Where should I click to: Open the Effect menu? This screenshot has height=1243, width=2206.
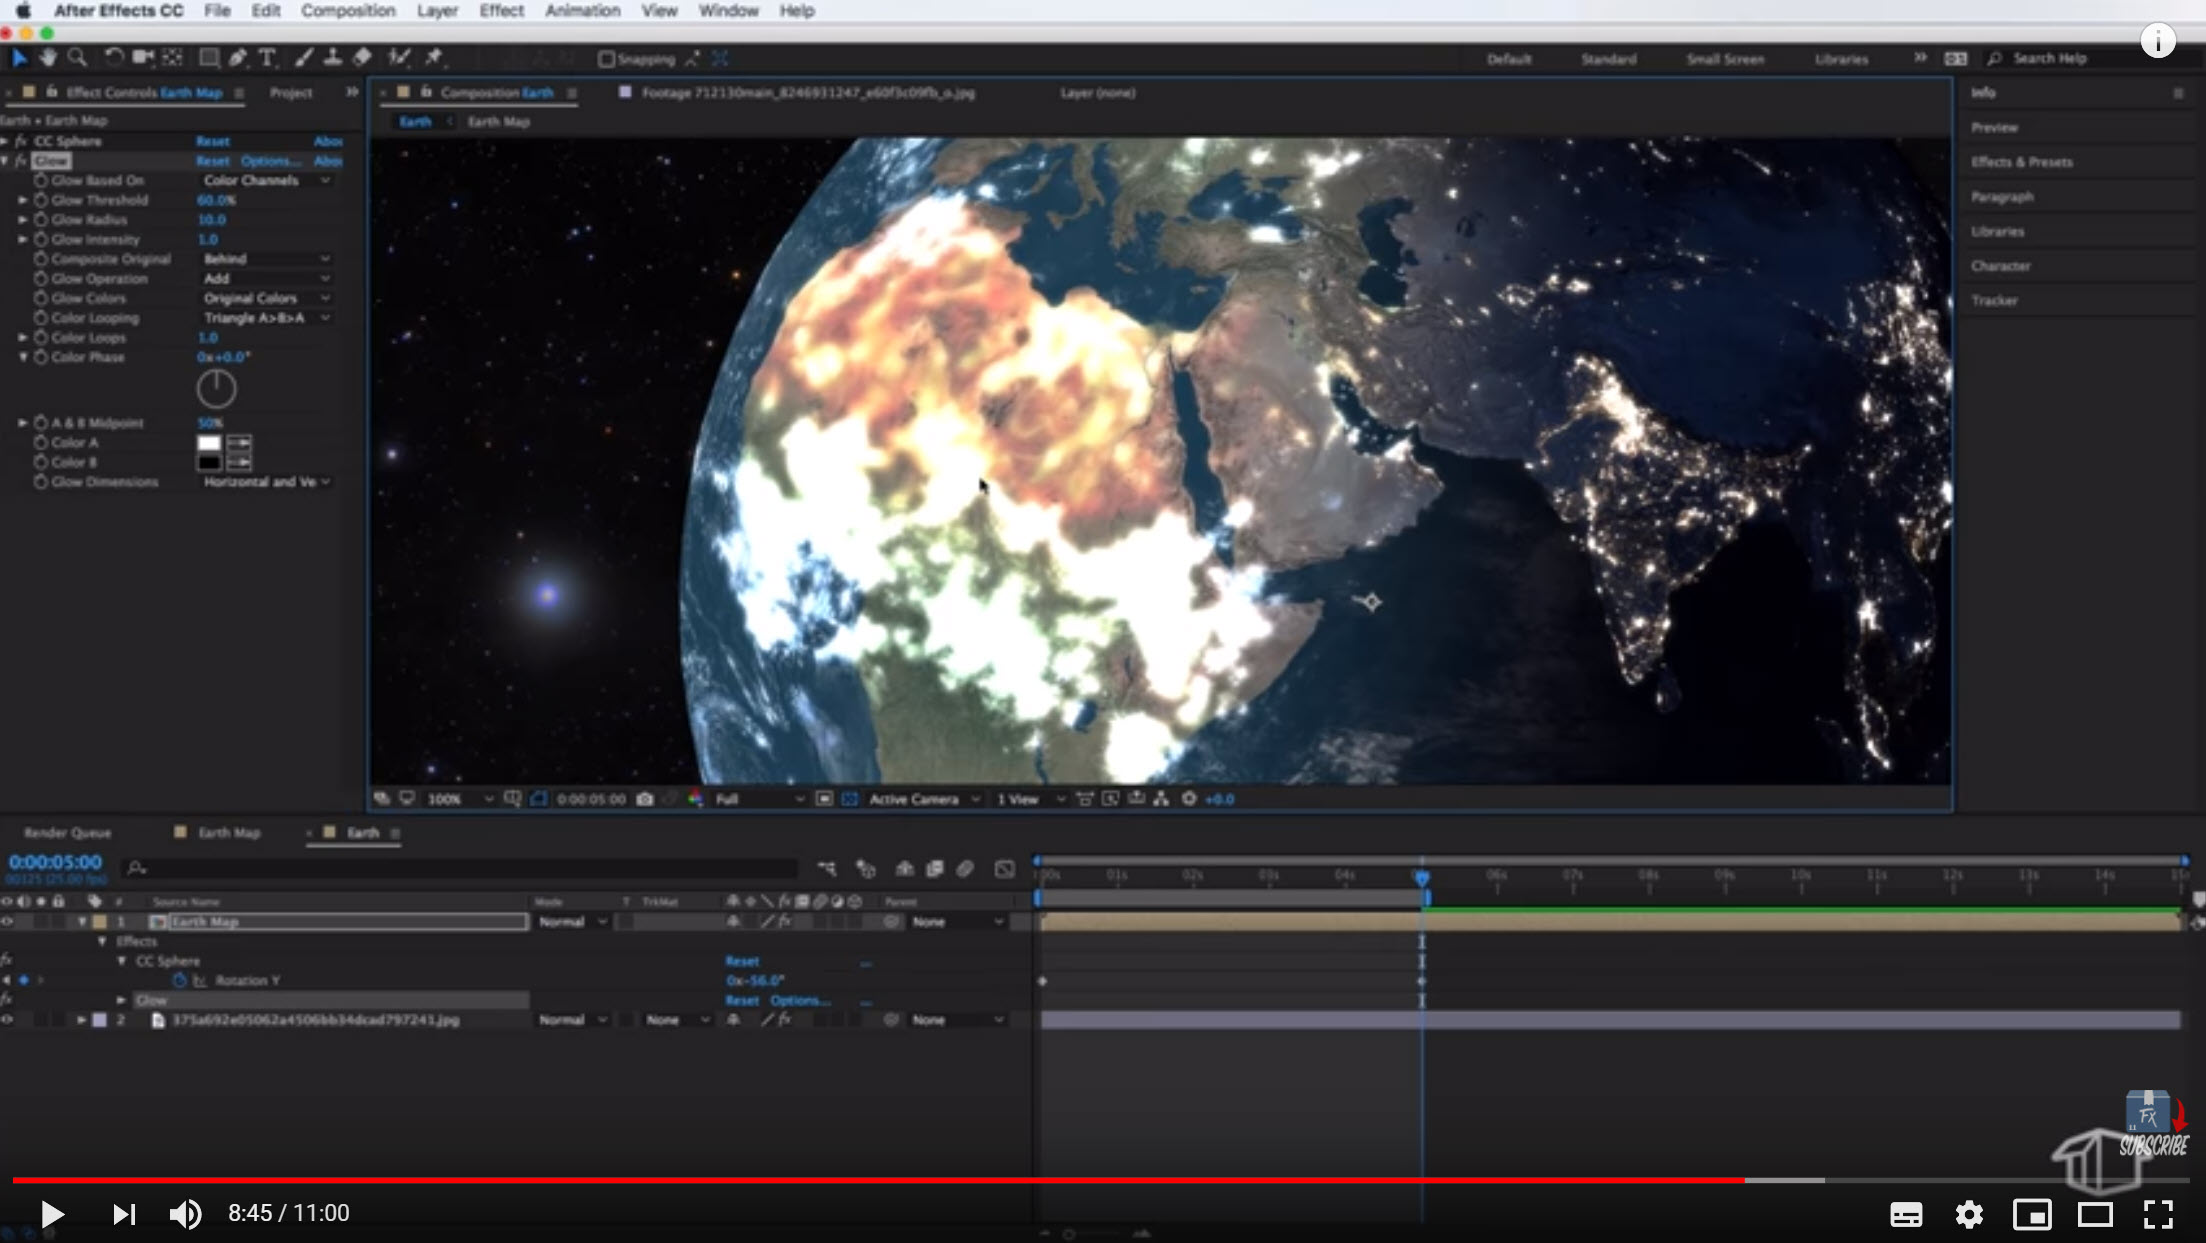point(501,11)
